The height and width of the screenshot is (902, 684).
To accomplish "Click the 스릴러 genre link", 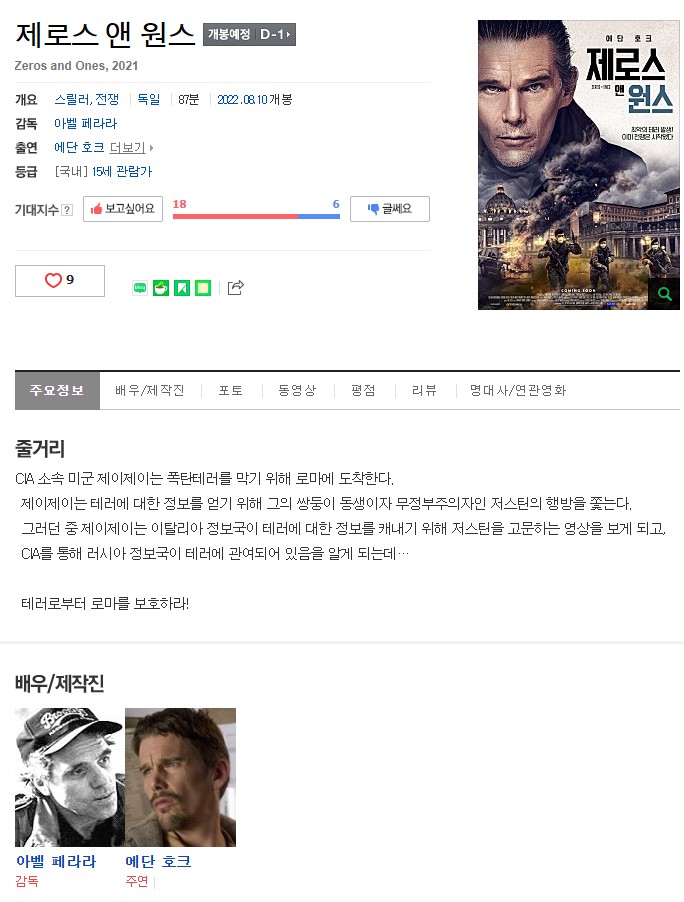I will [70, 100].
